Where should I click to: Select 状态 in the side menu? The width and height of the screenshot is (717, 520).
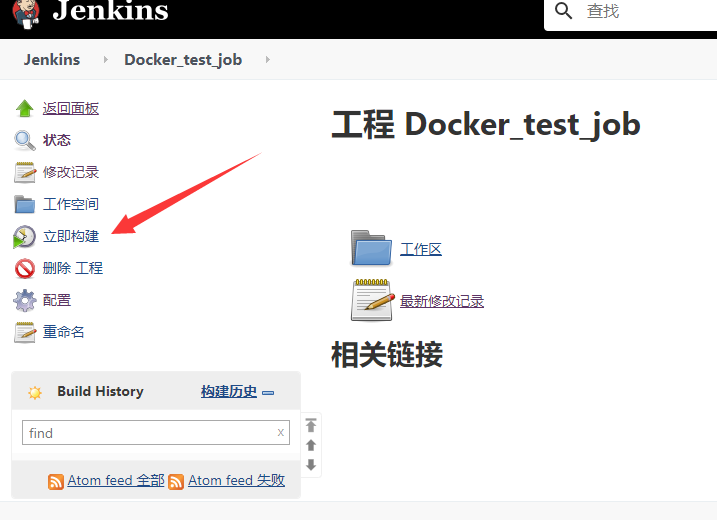(x=57, y=140)
